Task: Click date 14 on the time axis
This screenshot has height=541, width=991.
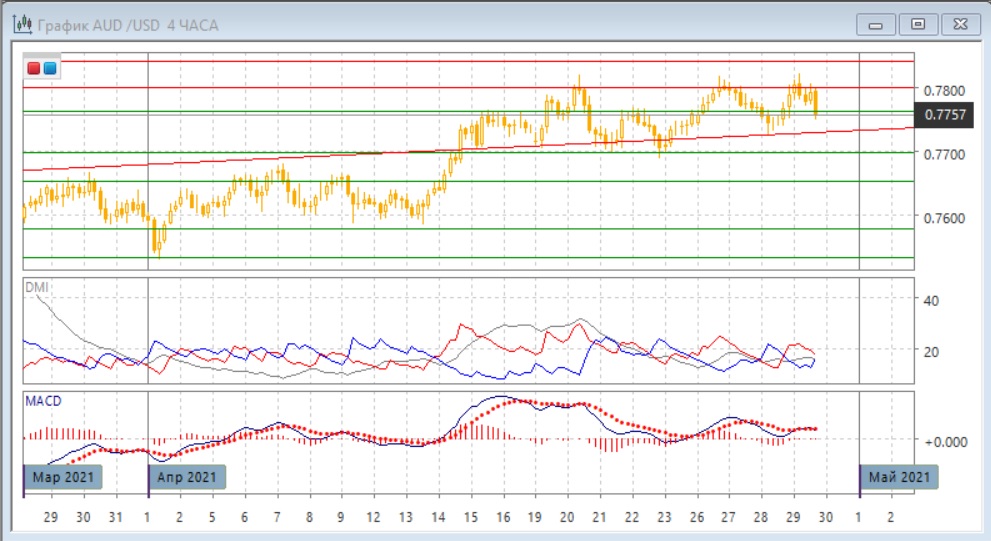Action: click(438, 518)
